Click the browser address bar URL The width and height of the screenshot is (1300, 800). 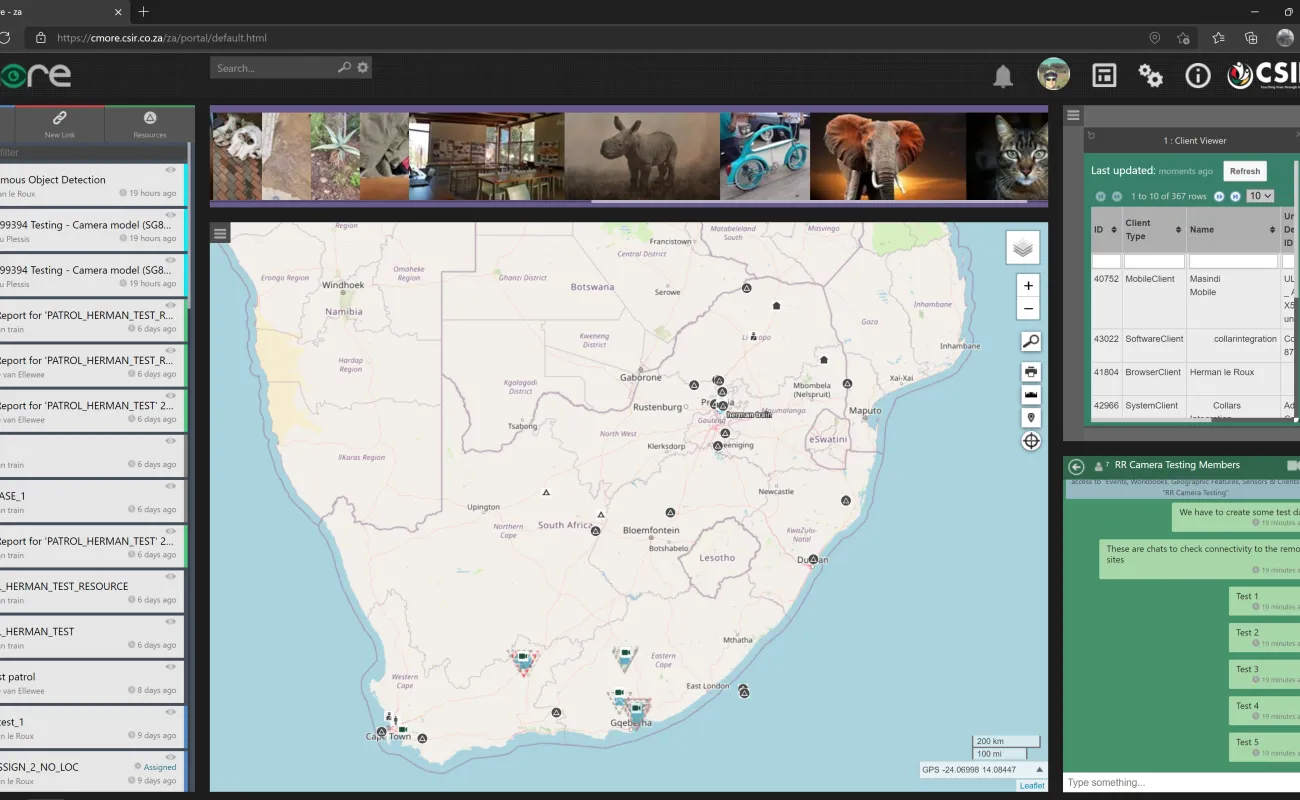pos(162,38)
